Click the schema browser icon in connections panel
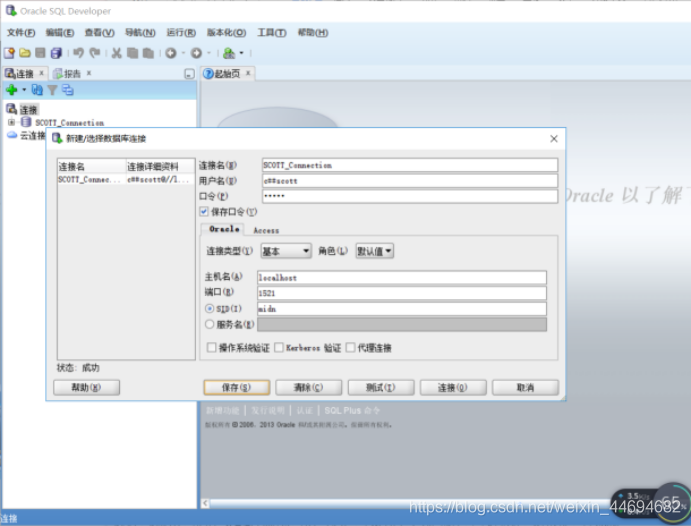Viewport: 691px width, 526px height. 67,90
